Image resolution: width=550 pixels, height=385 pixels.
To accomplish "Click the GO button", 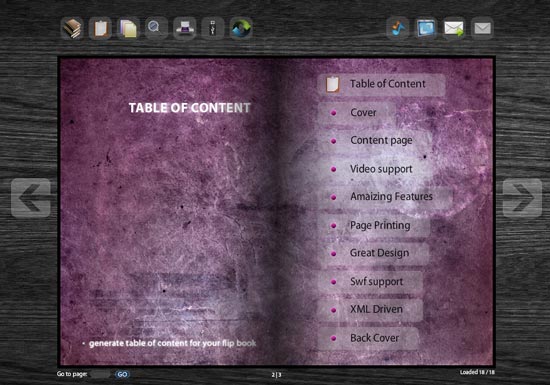I will 122,374.
